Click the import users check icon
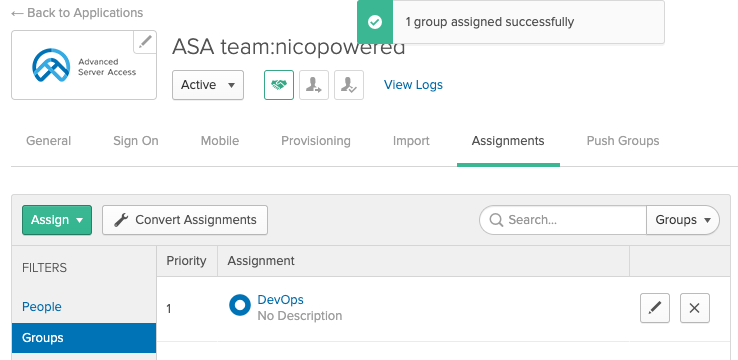The height and width of the screenshot is (360, 738). click(x=349, y=85)
